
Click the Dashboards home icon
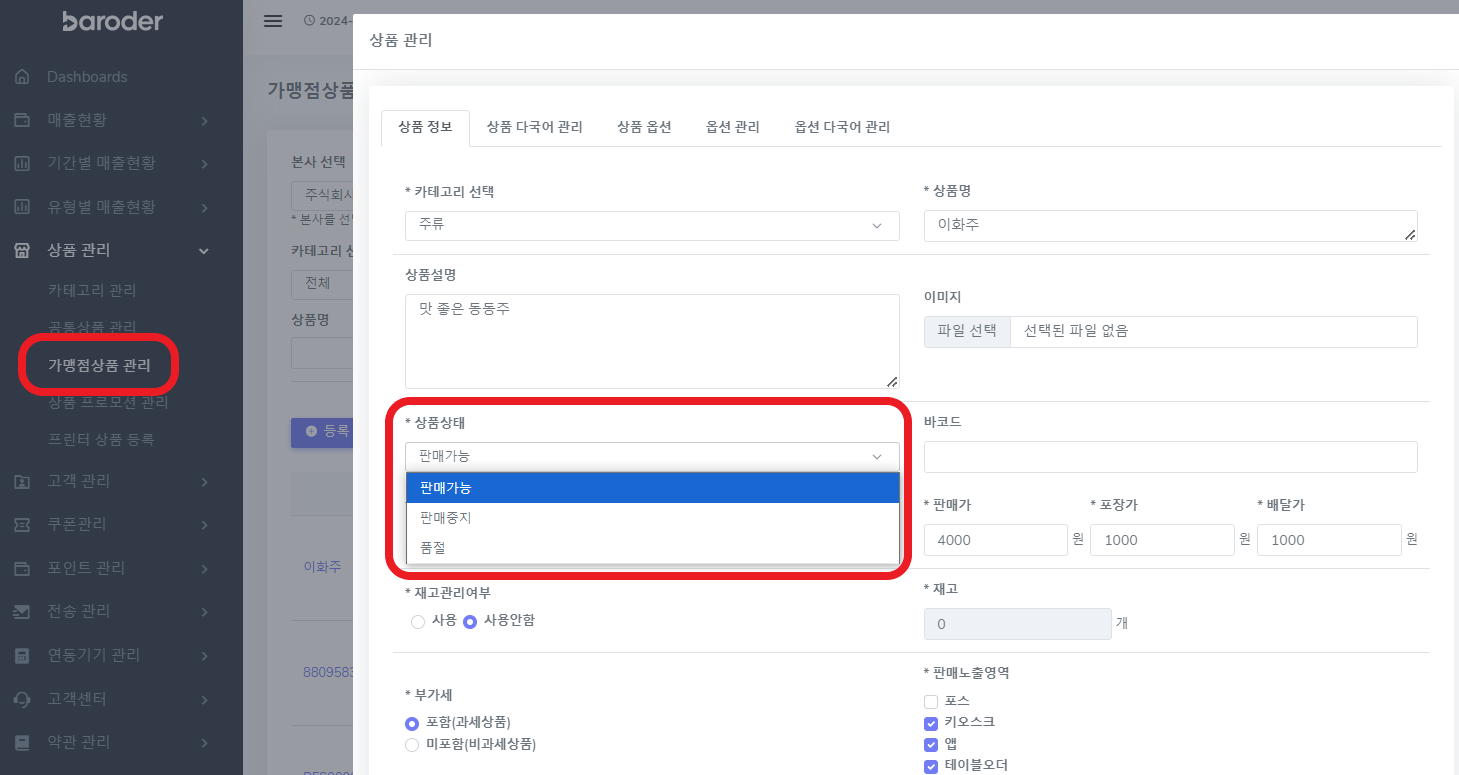coord(22,77)
